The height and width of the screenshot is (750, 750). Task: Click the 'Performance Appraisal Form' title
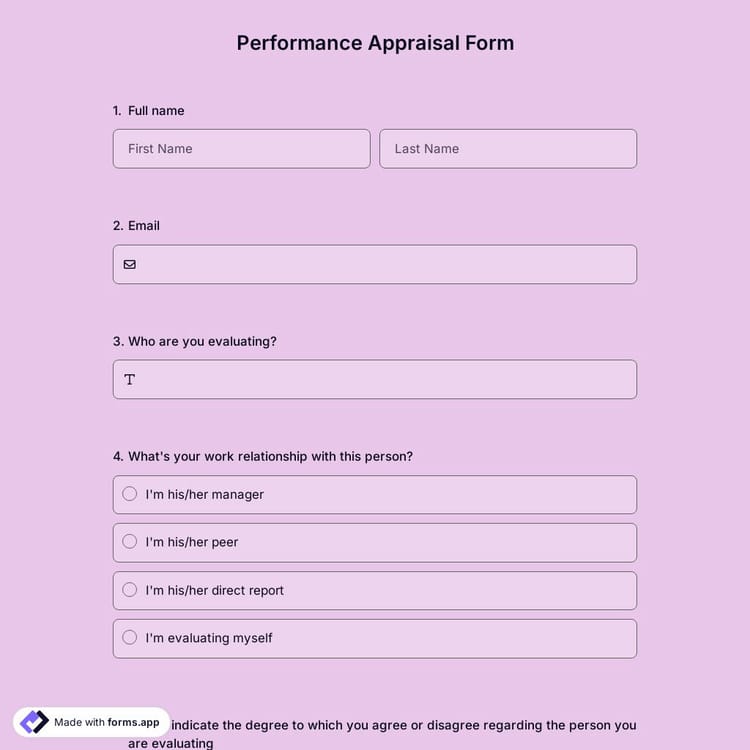point(375,43)
